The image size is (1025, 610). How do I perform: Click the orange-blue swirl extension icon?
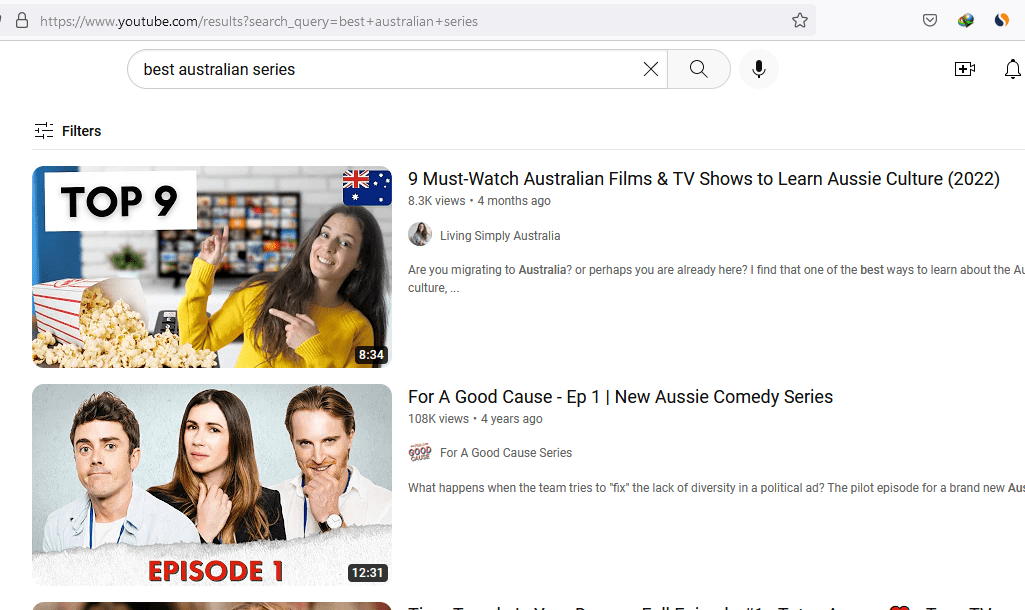(1001, 20)
